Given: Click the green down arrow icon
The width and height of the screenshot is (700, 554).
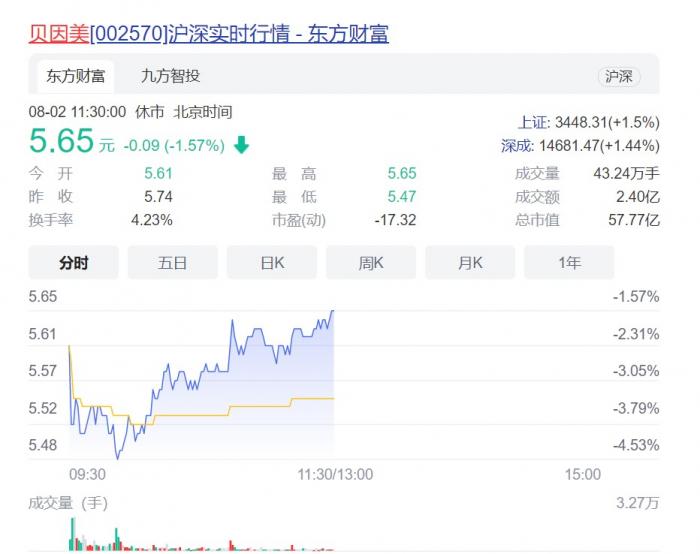Looking at the screenshot, I should point(242,145).
